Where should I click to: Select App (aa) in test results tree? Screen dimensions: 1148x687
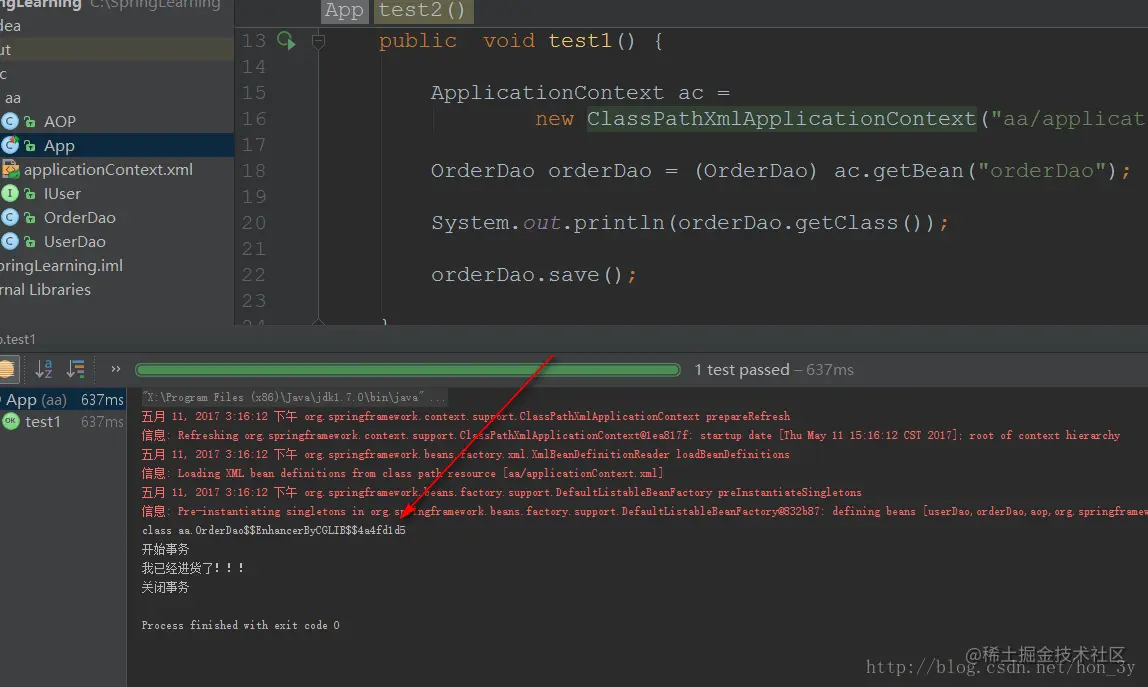[x=64, y=400]
